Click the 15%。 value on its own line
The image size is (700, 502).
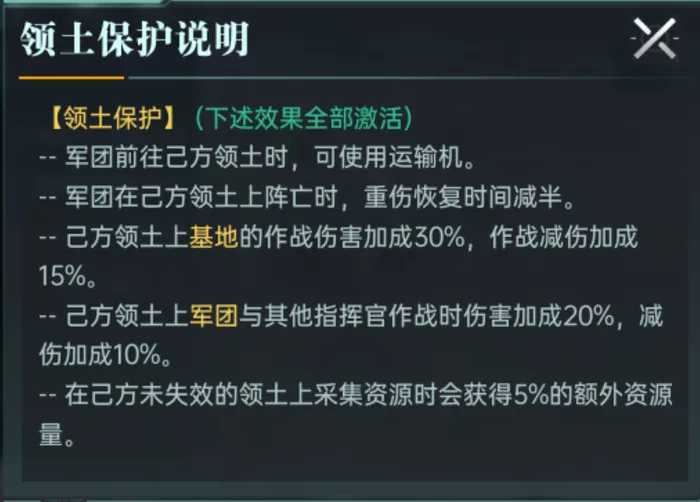[x=68, y=276]
